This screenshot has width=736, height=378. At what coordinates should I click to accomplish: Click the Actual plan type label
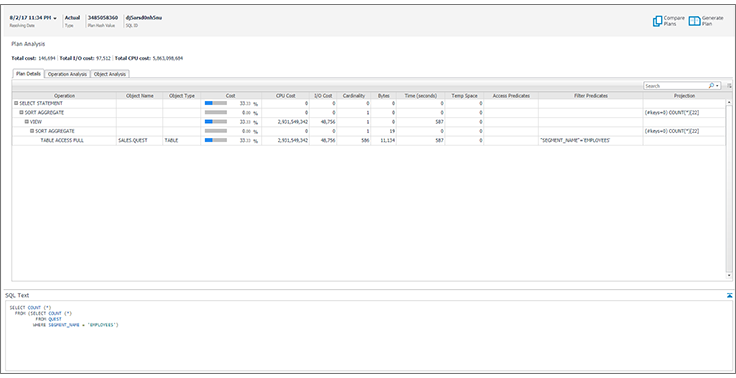72,18
